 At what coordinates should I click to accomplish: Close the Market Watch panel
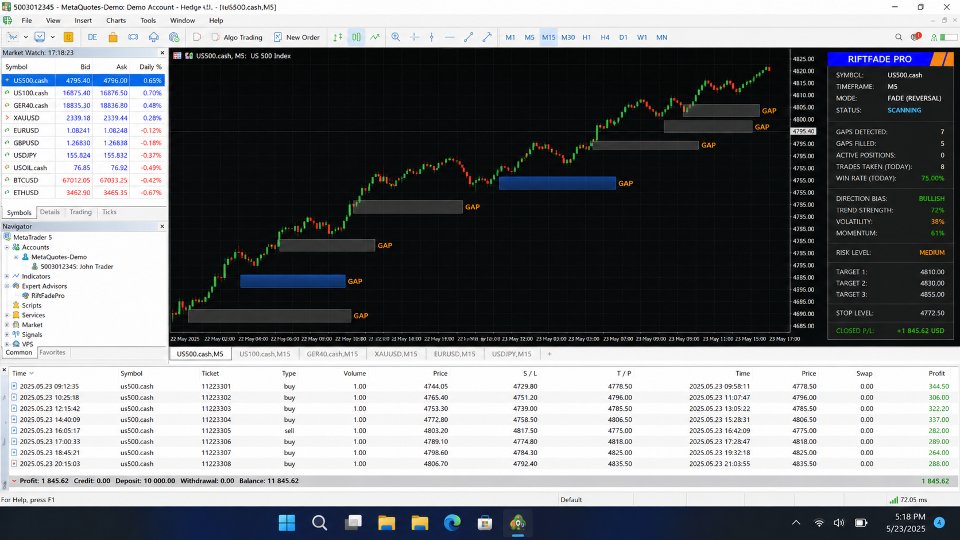(162, 53)
